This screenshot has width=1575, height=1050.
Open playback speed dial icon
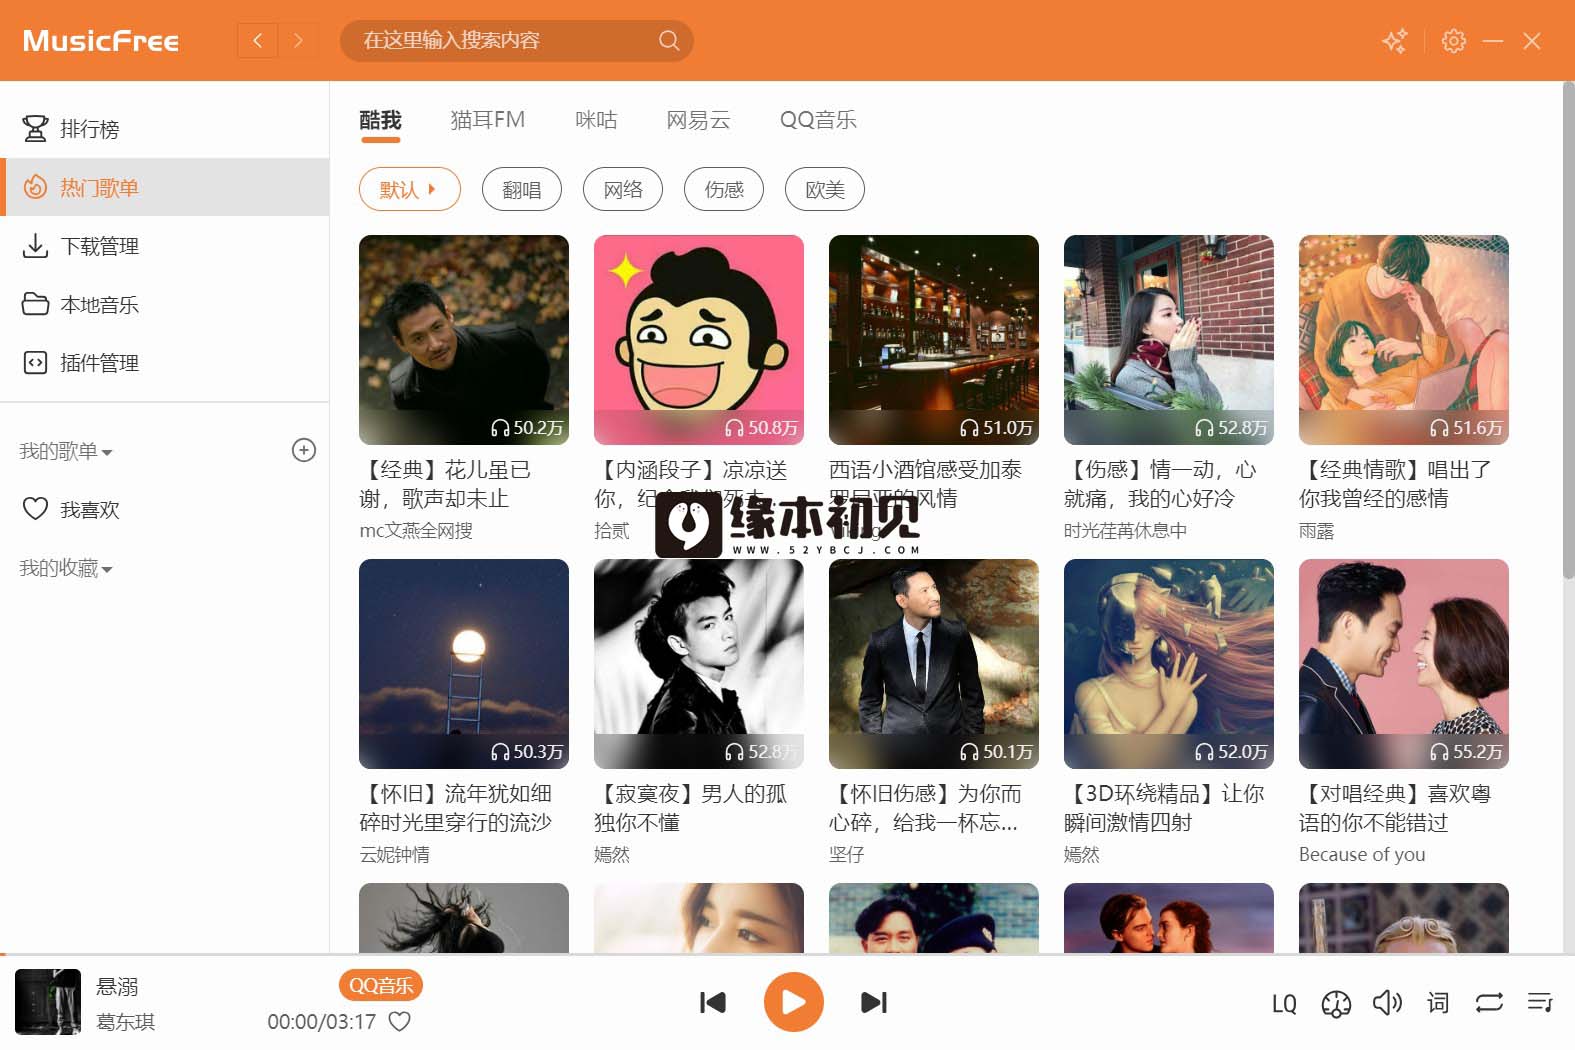tap(1336, 1003)
